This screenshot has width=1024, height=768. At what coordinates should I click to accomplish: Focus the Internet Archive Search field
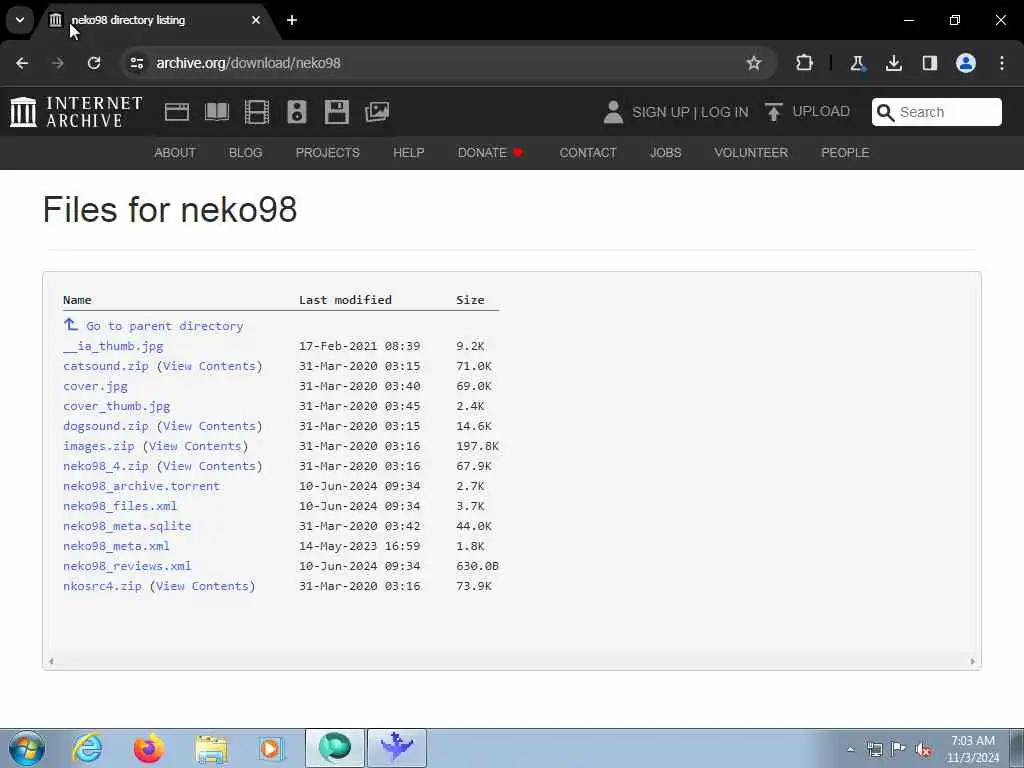(936, 112)
